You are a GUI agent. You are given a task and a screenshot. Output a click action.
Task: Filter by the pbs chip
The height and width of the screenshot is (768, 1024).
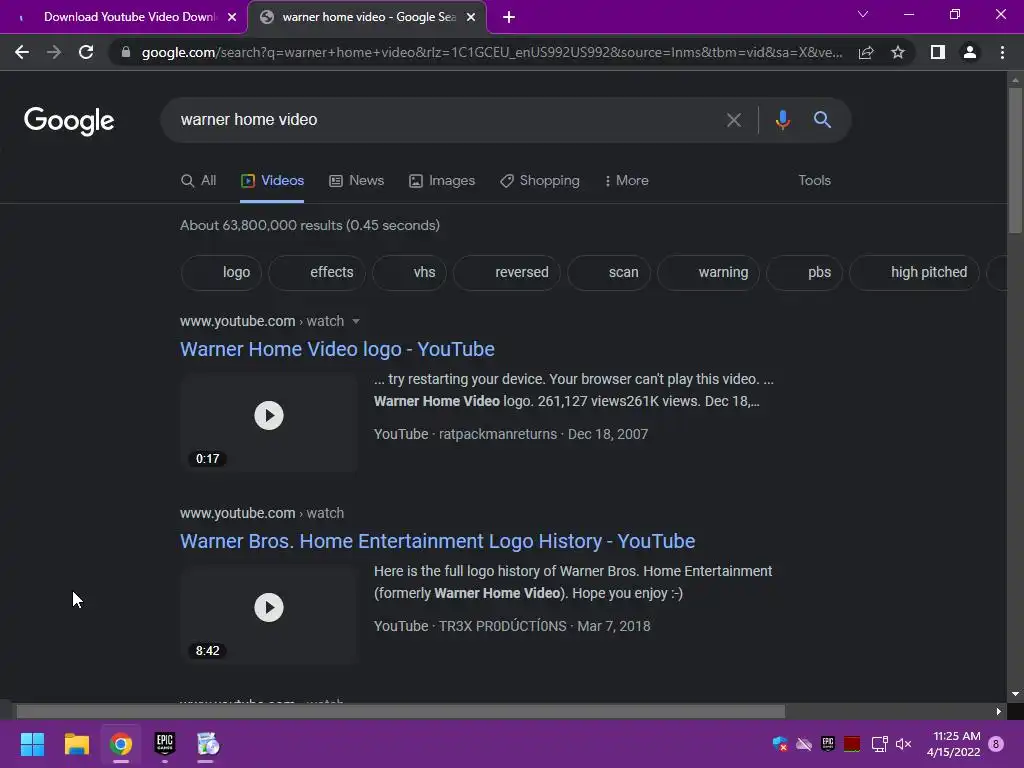point(805,272)
